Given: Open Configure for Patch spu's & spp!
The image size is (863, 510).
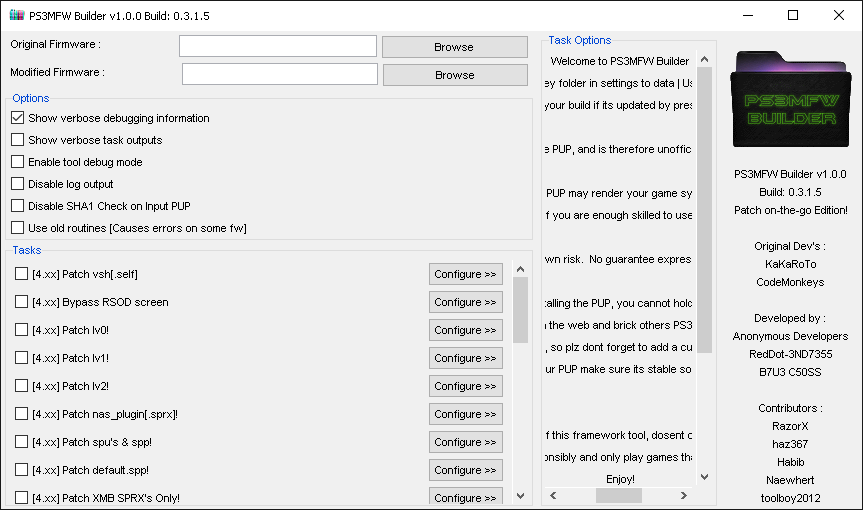Looking at the screenshot, I should 466,442.
